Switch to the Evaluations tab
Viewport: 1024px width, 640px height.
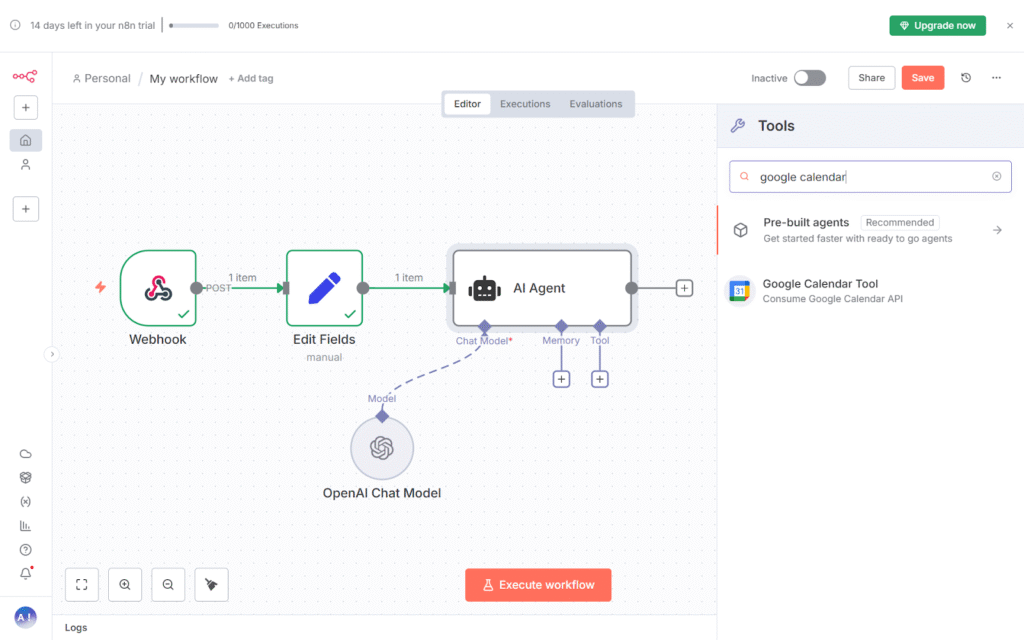(595, 104)
